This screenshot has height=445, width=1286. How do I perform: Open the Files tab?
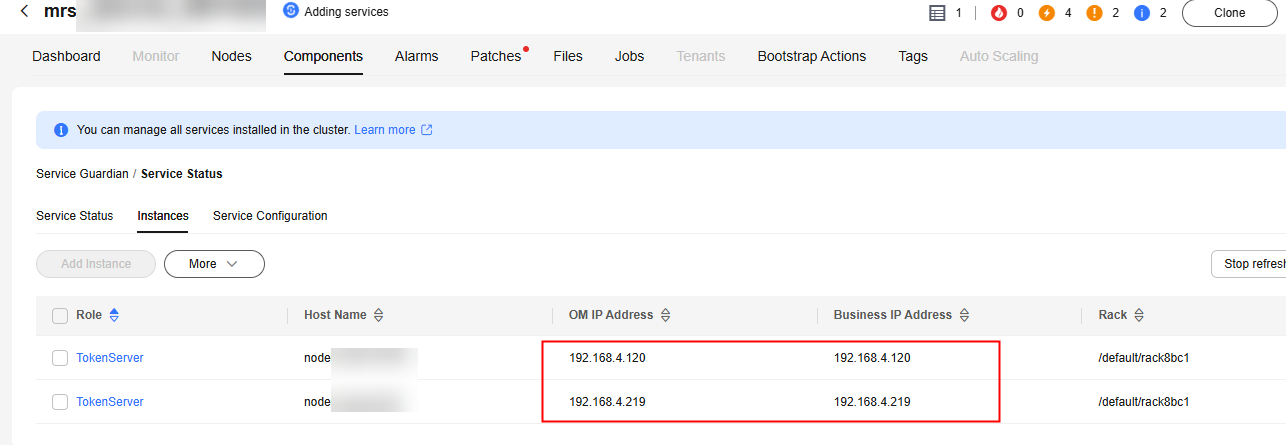568,56
